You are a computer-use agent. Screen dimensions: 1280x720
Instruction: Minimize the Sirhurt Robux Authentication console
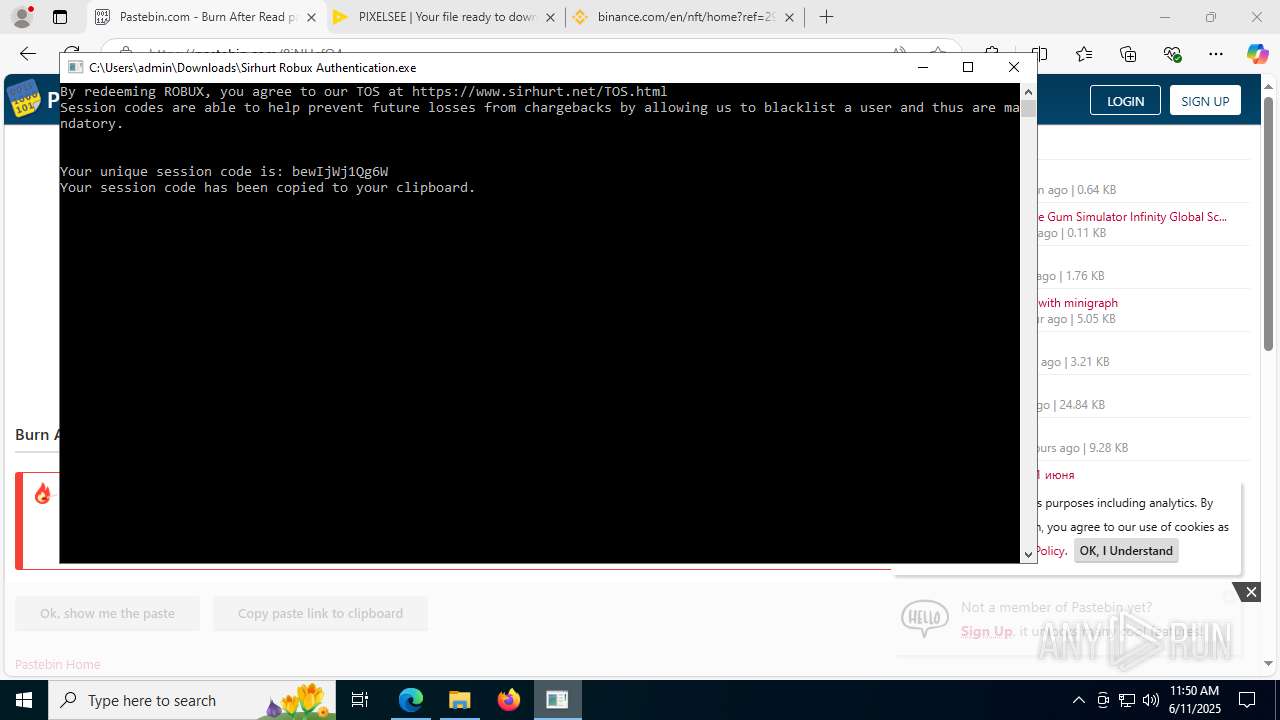click(923, 67)
